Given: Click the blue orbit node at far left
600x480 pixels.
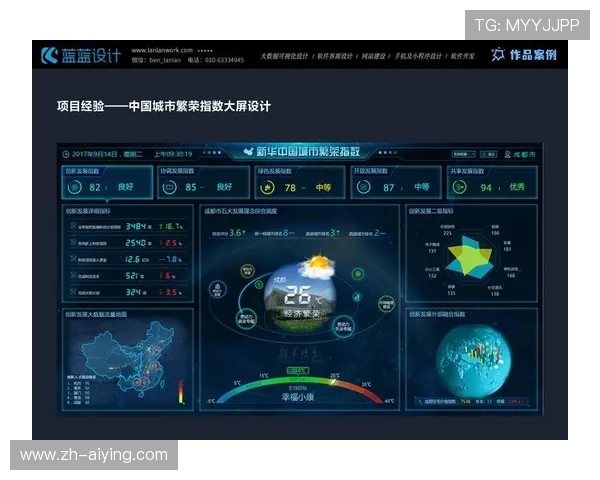Looking at the screenshot, I should point(217,289).
